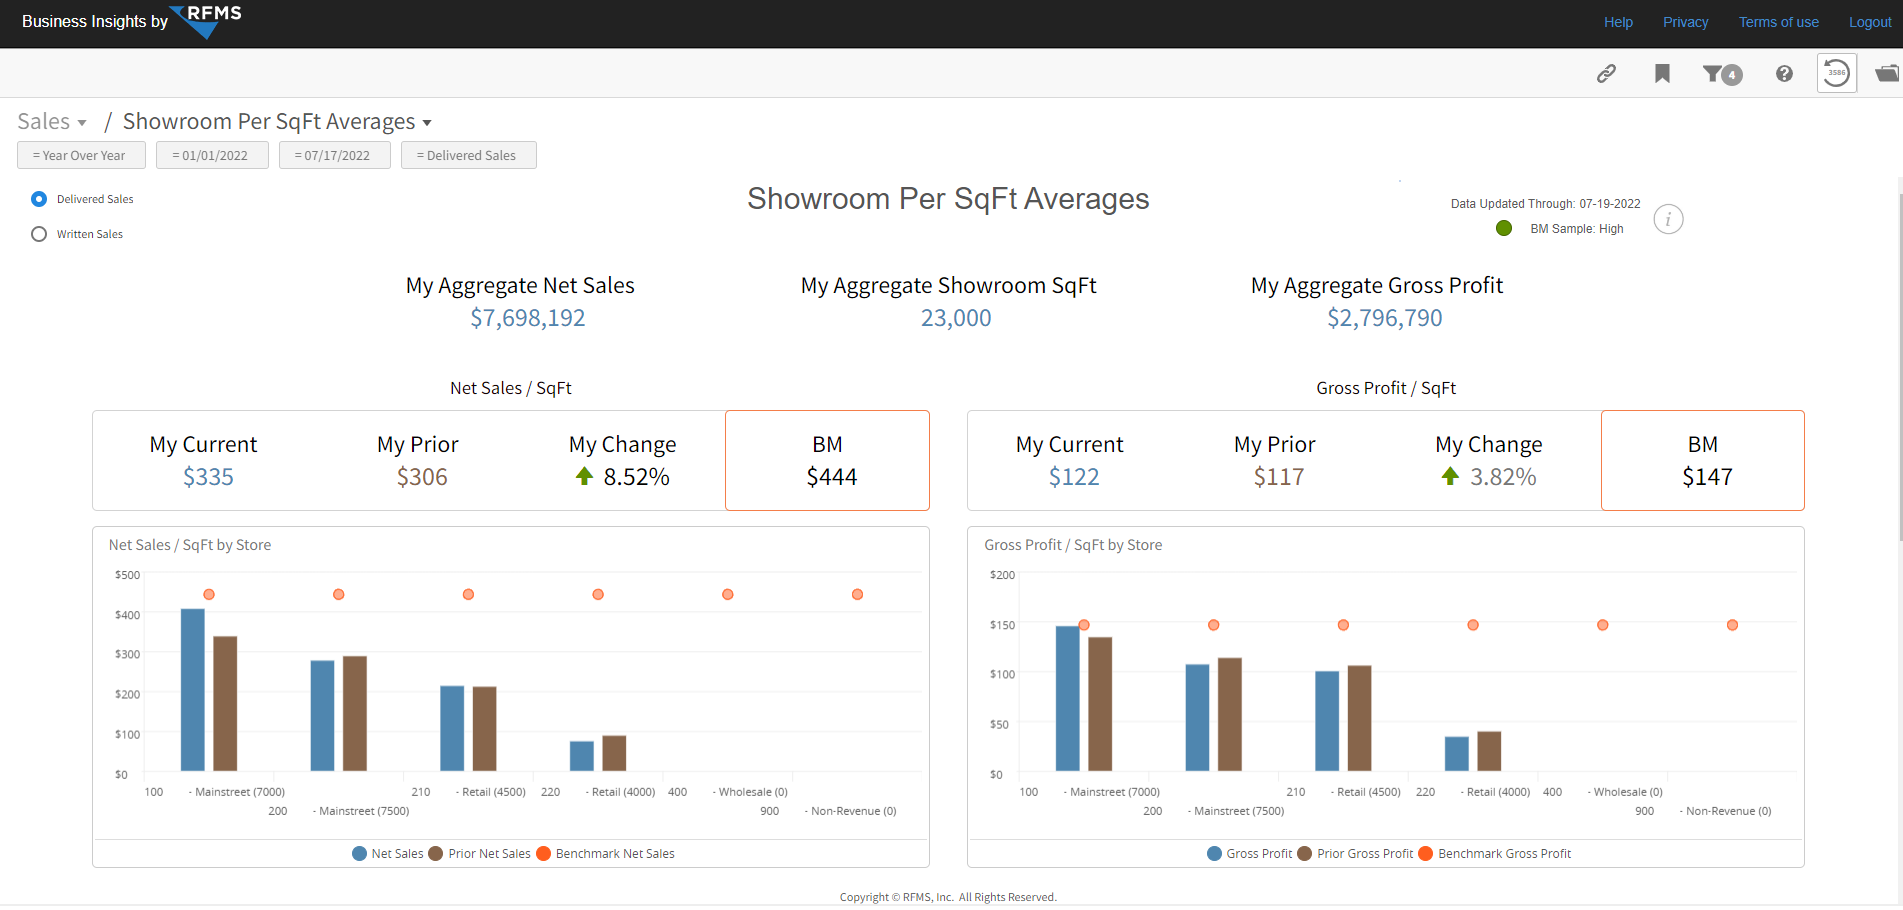Click the Gross Profit BM $147 card
Screen dimensions: 1903x910
click(x=1703, y=460)
